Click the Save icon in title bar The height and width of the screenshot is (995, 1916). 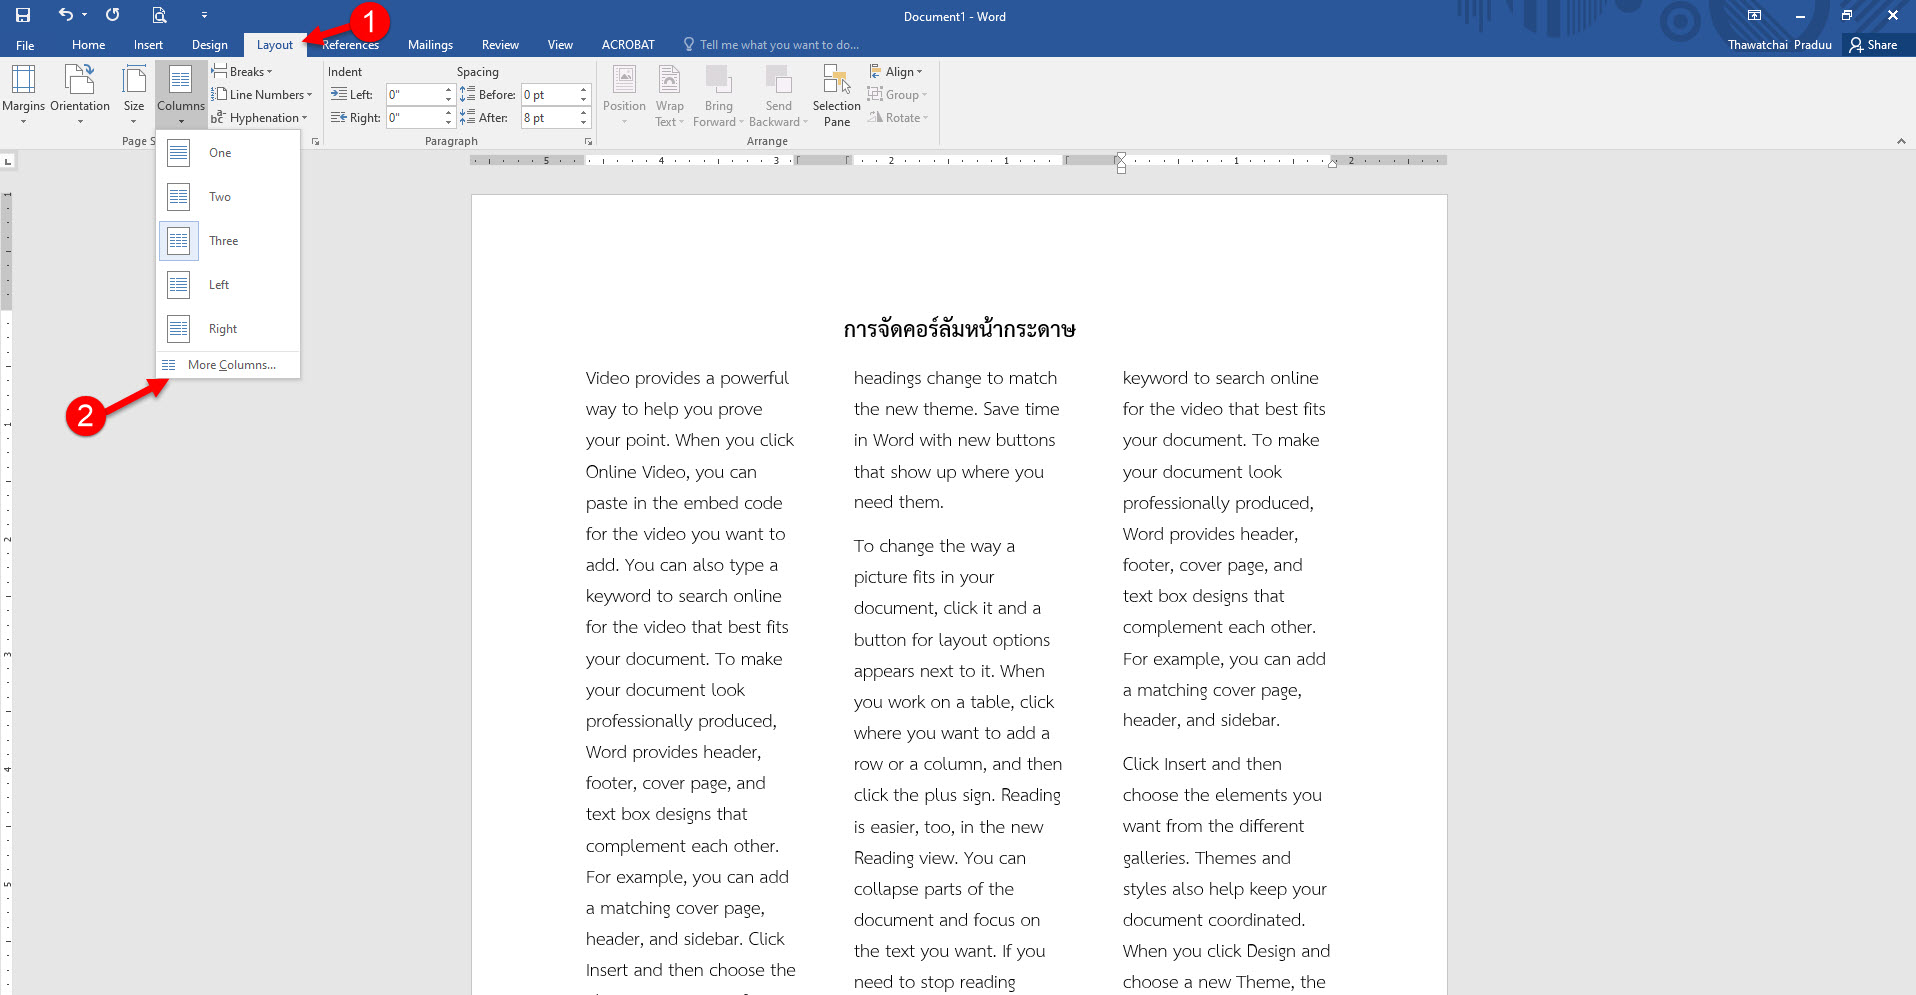pyautogui.click(x=22, y=15)
